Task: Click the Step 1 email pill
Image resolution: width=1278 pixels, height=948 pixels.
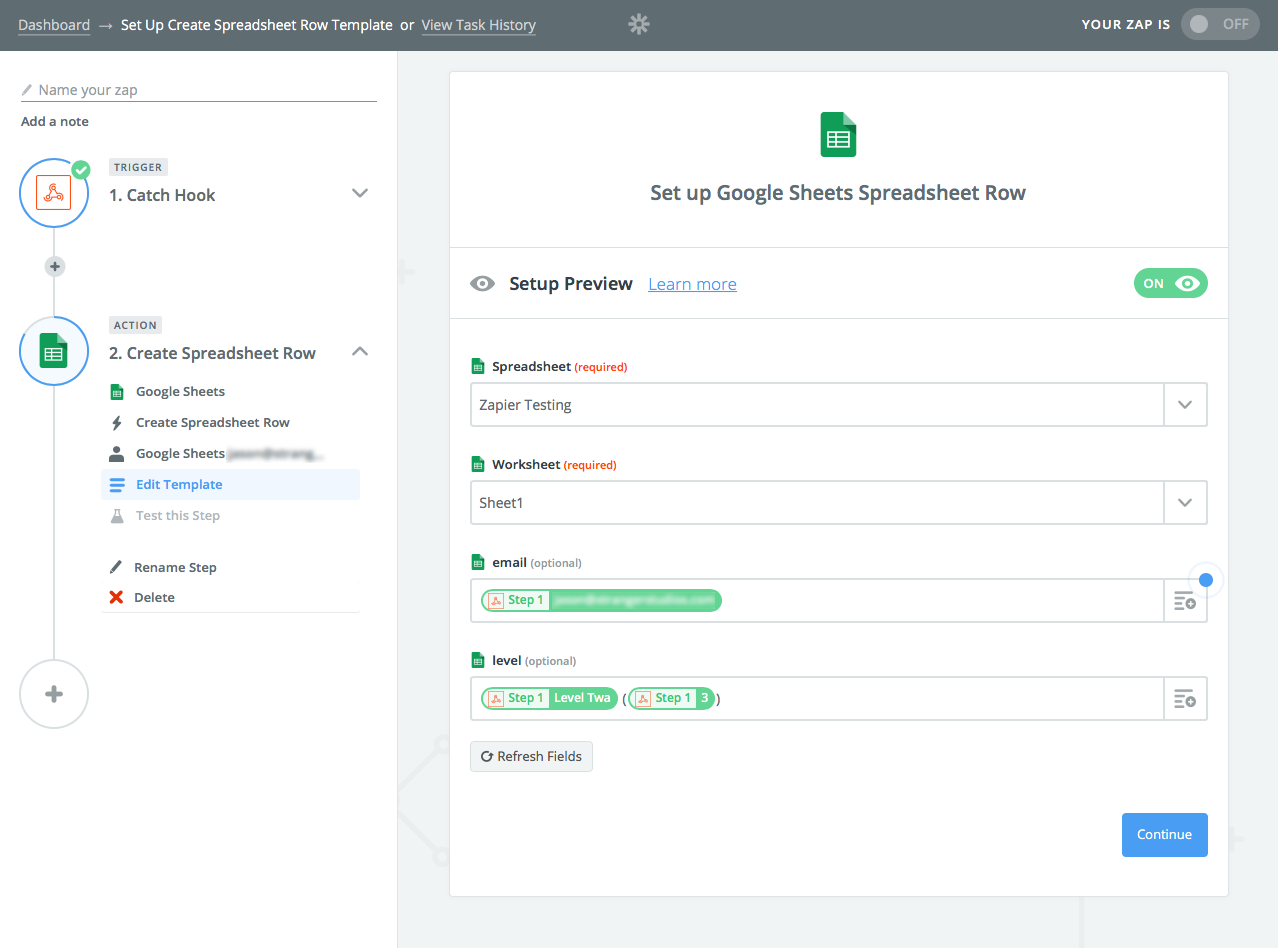Action: click(x=601, y=600)
